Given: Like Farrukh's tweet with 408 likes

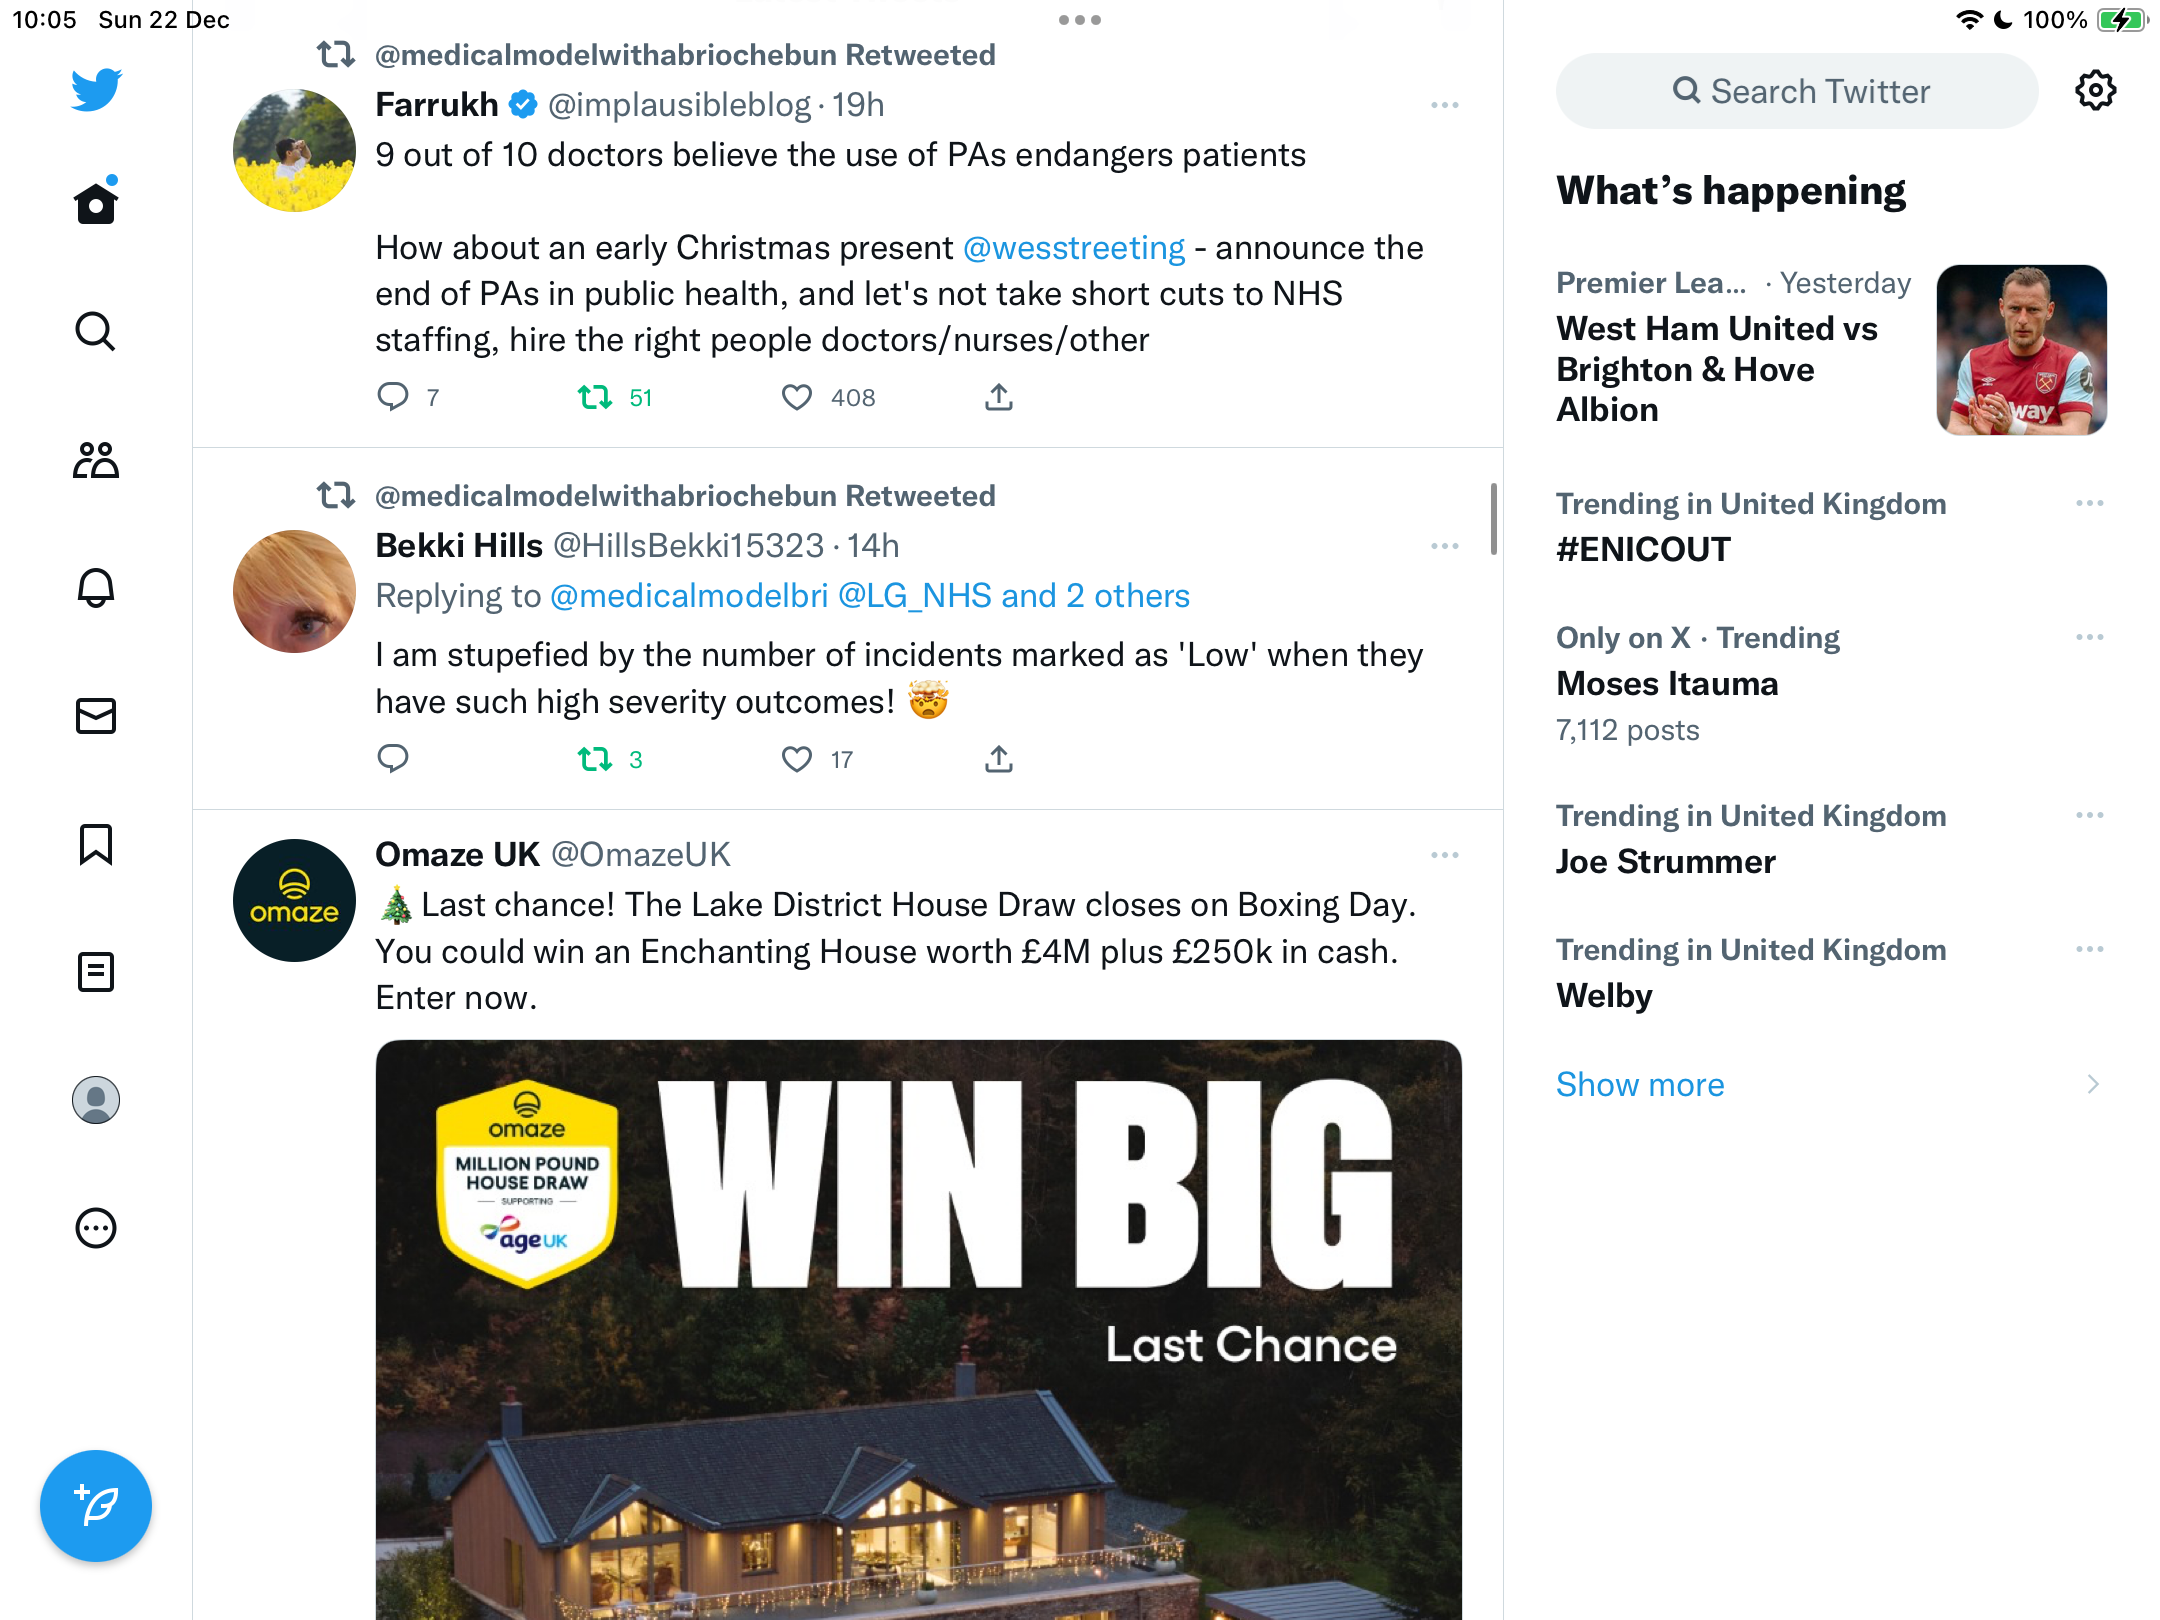Looking at the screenshot, I should pos(797,398).
